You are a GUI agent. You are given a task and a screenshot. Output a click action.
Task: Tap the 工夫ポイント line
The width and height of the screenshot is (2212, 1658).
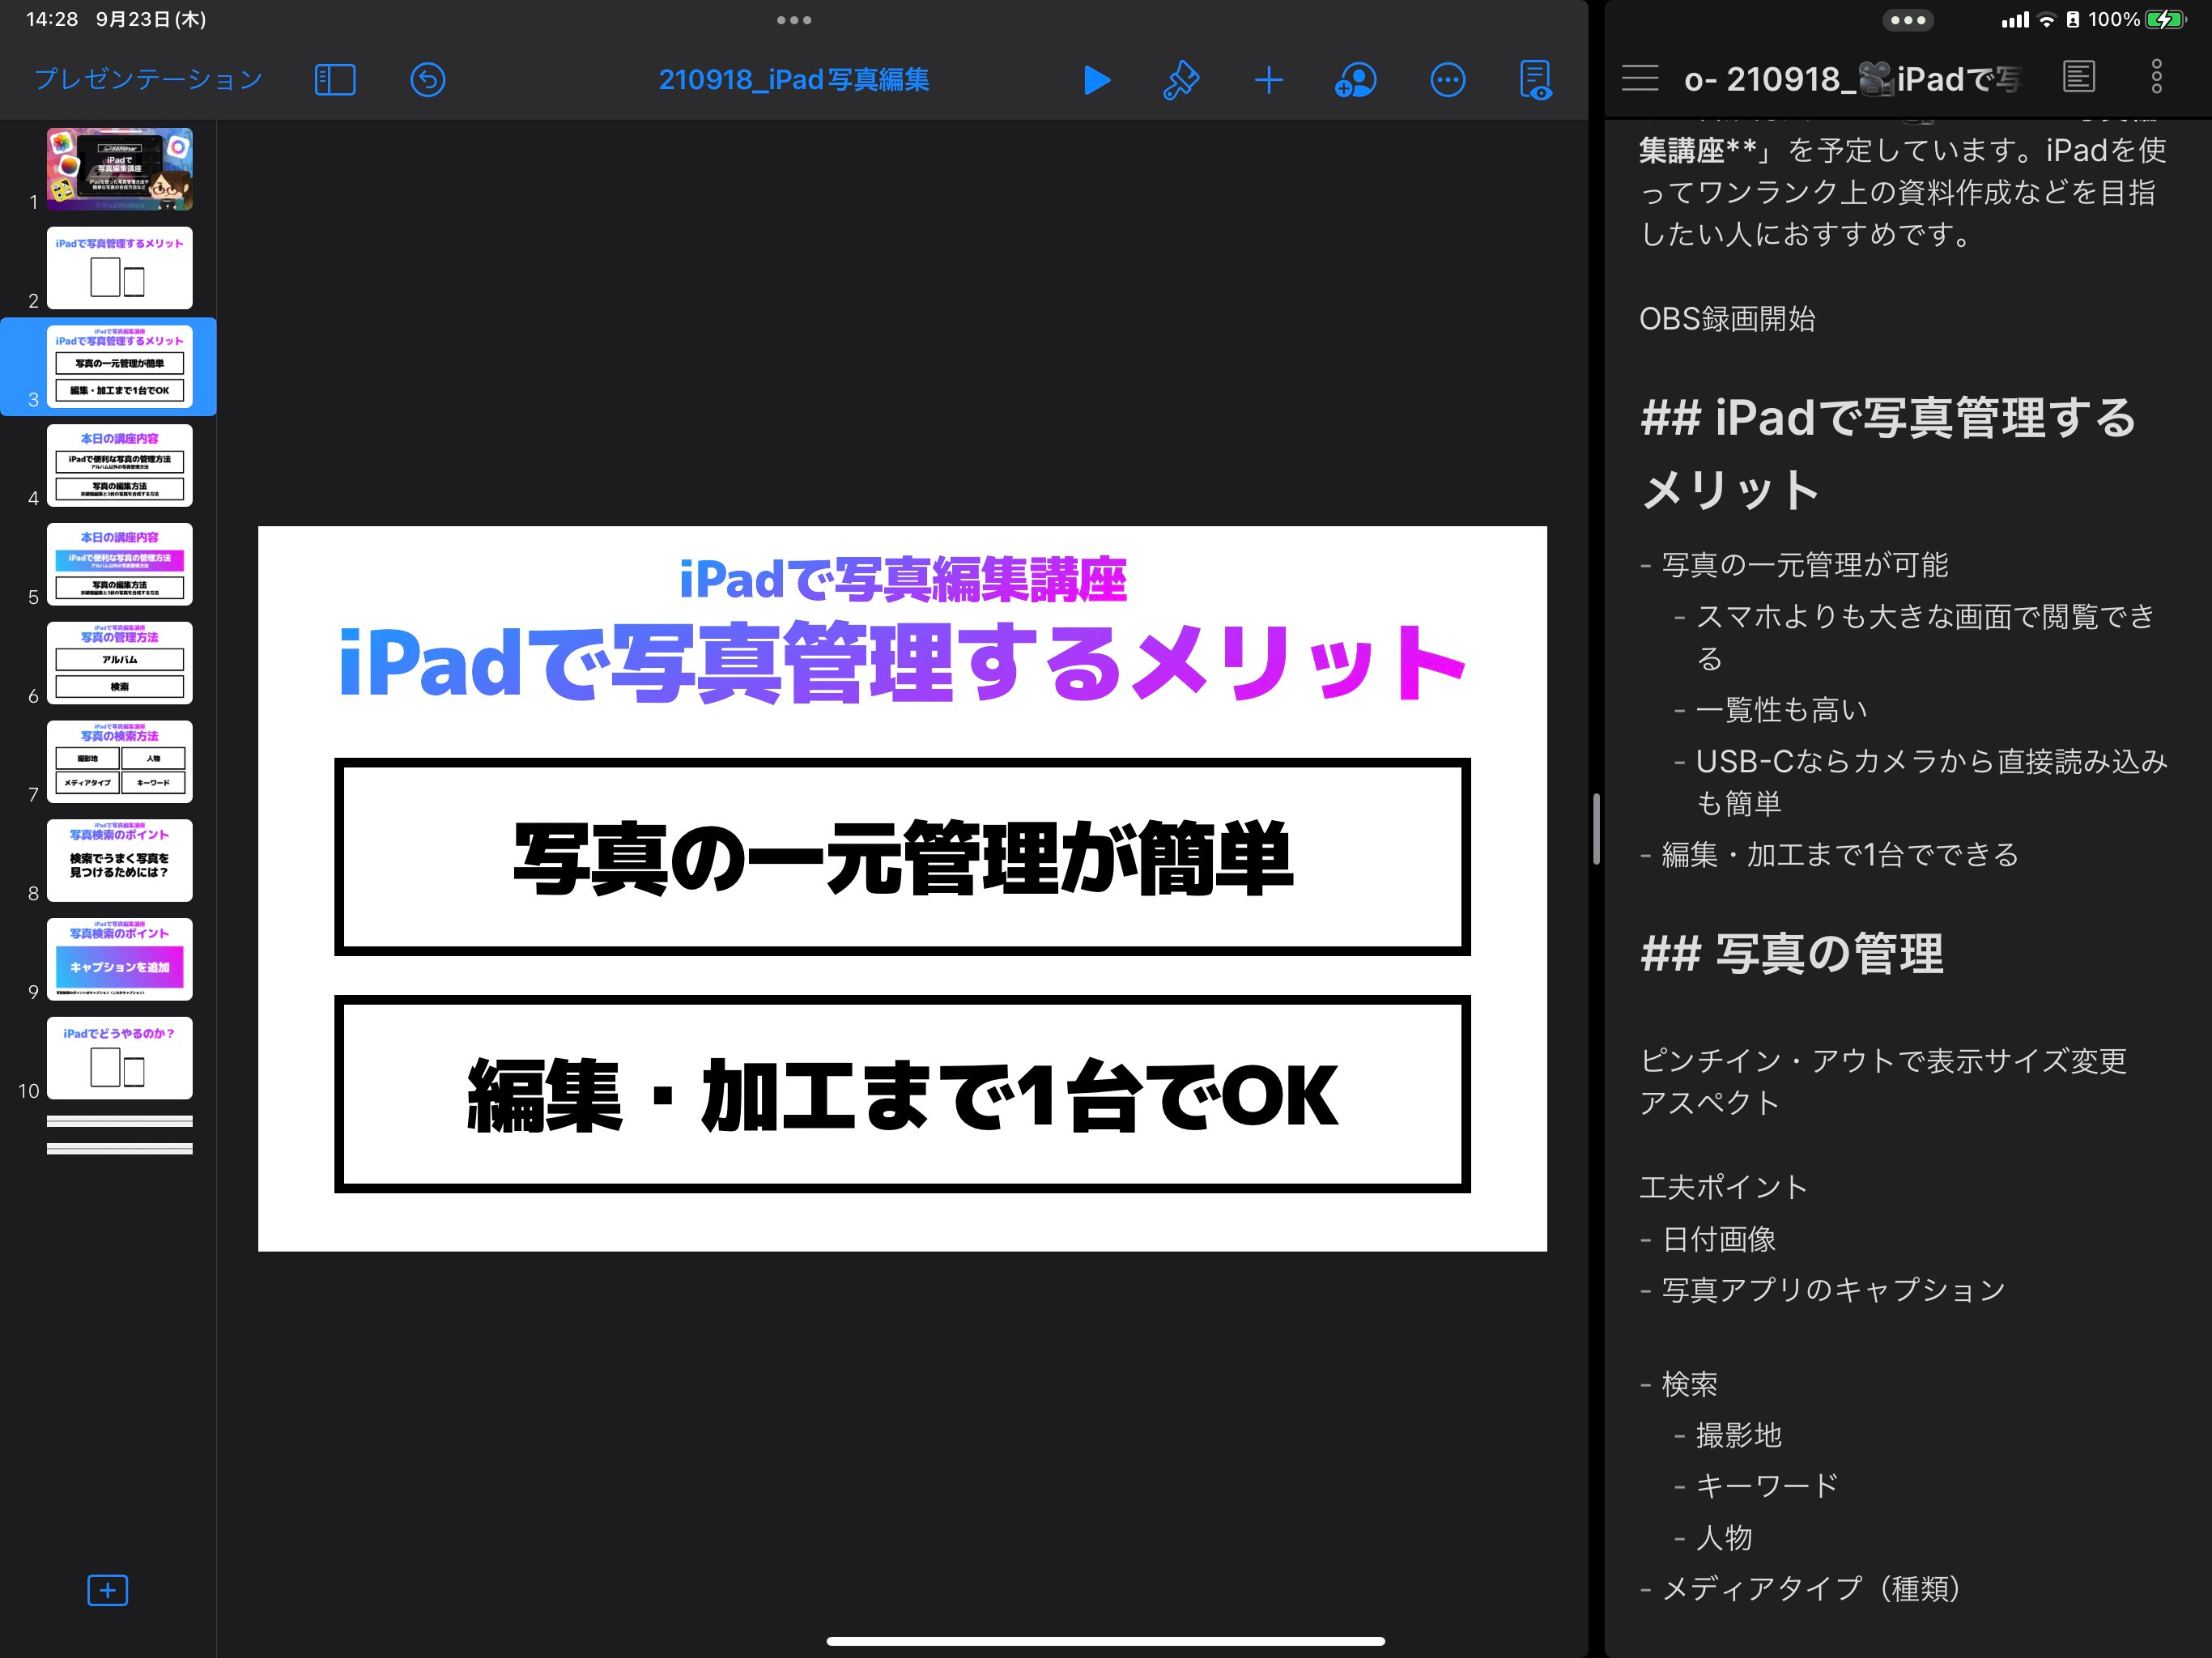click(1723, 1188)
